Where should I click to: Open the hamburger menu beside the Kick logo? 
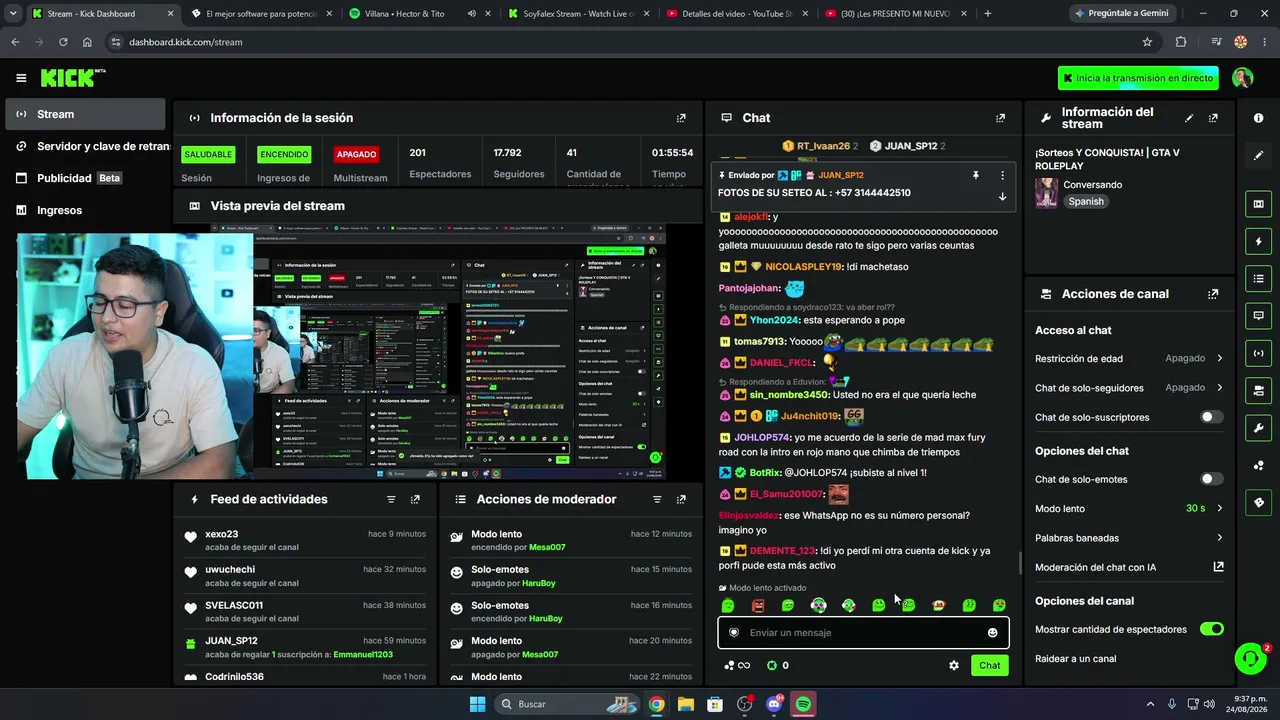tap(21, 78)
